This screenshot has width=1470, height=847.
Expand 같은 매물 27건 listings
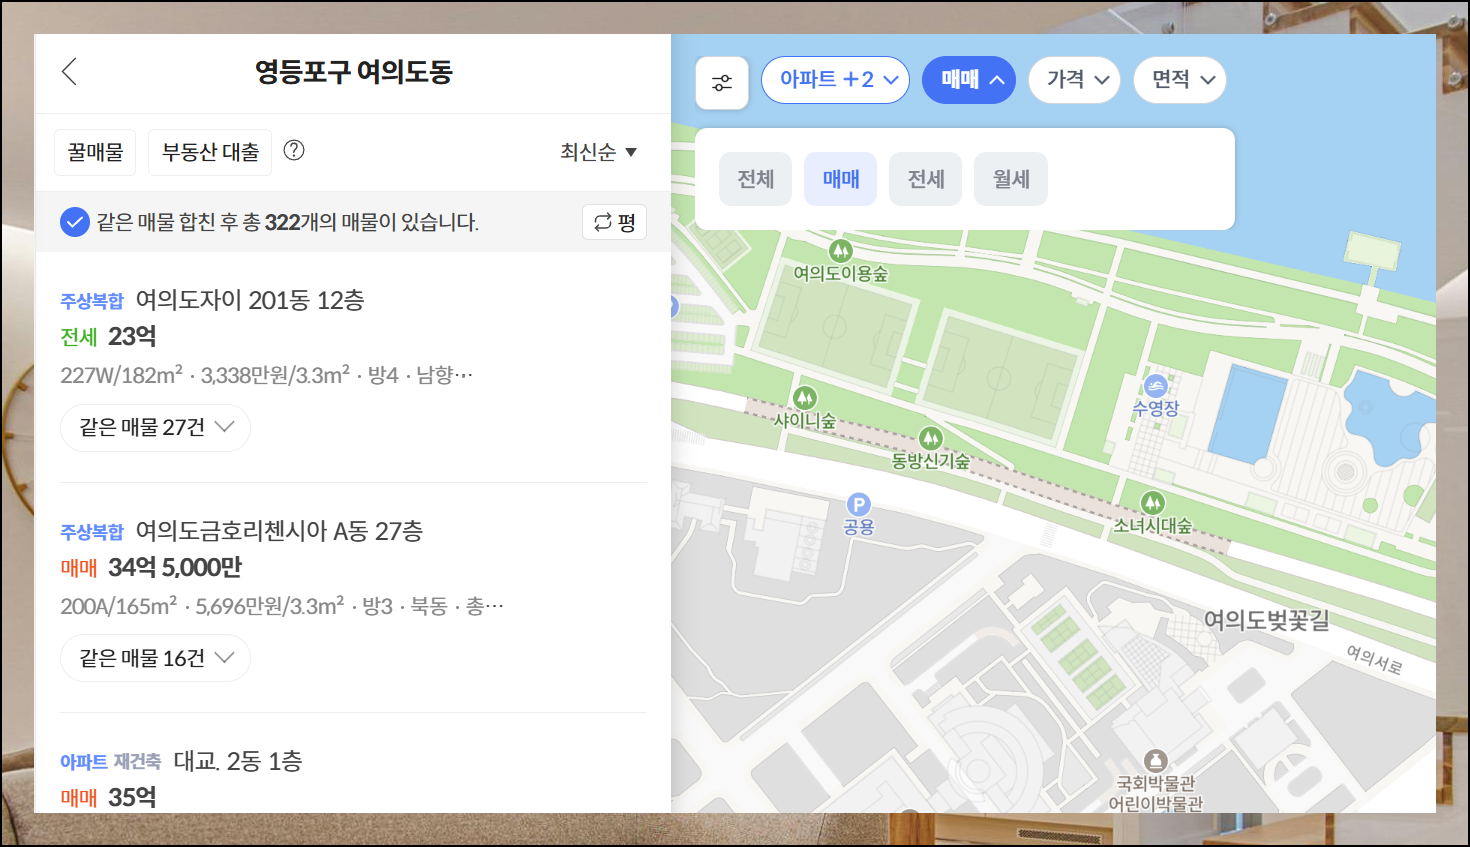coord(156,428)
